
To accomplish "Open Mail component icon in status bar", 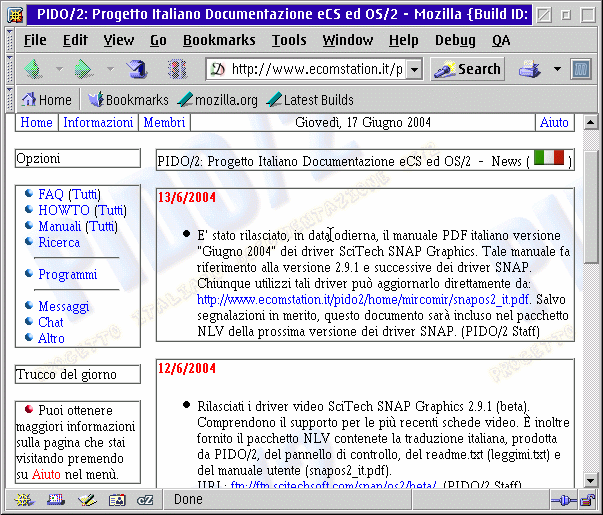I will [56, 500].
